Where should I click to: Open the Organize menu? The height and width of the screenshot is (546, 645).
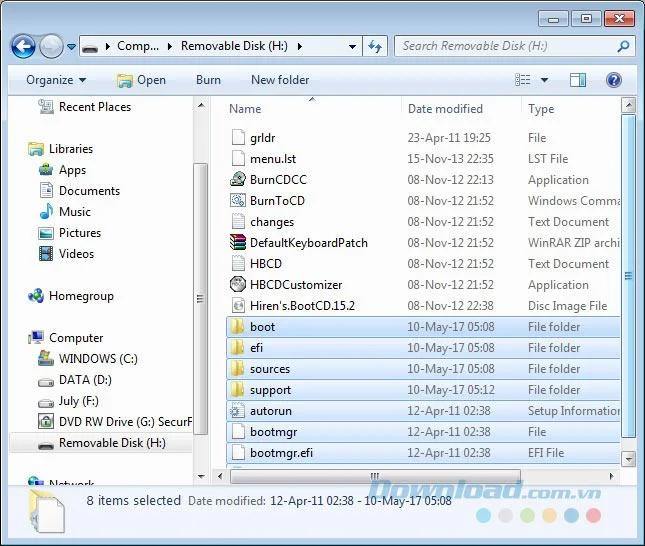pyautogui.click(x=56, y=80)
